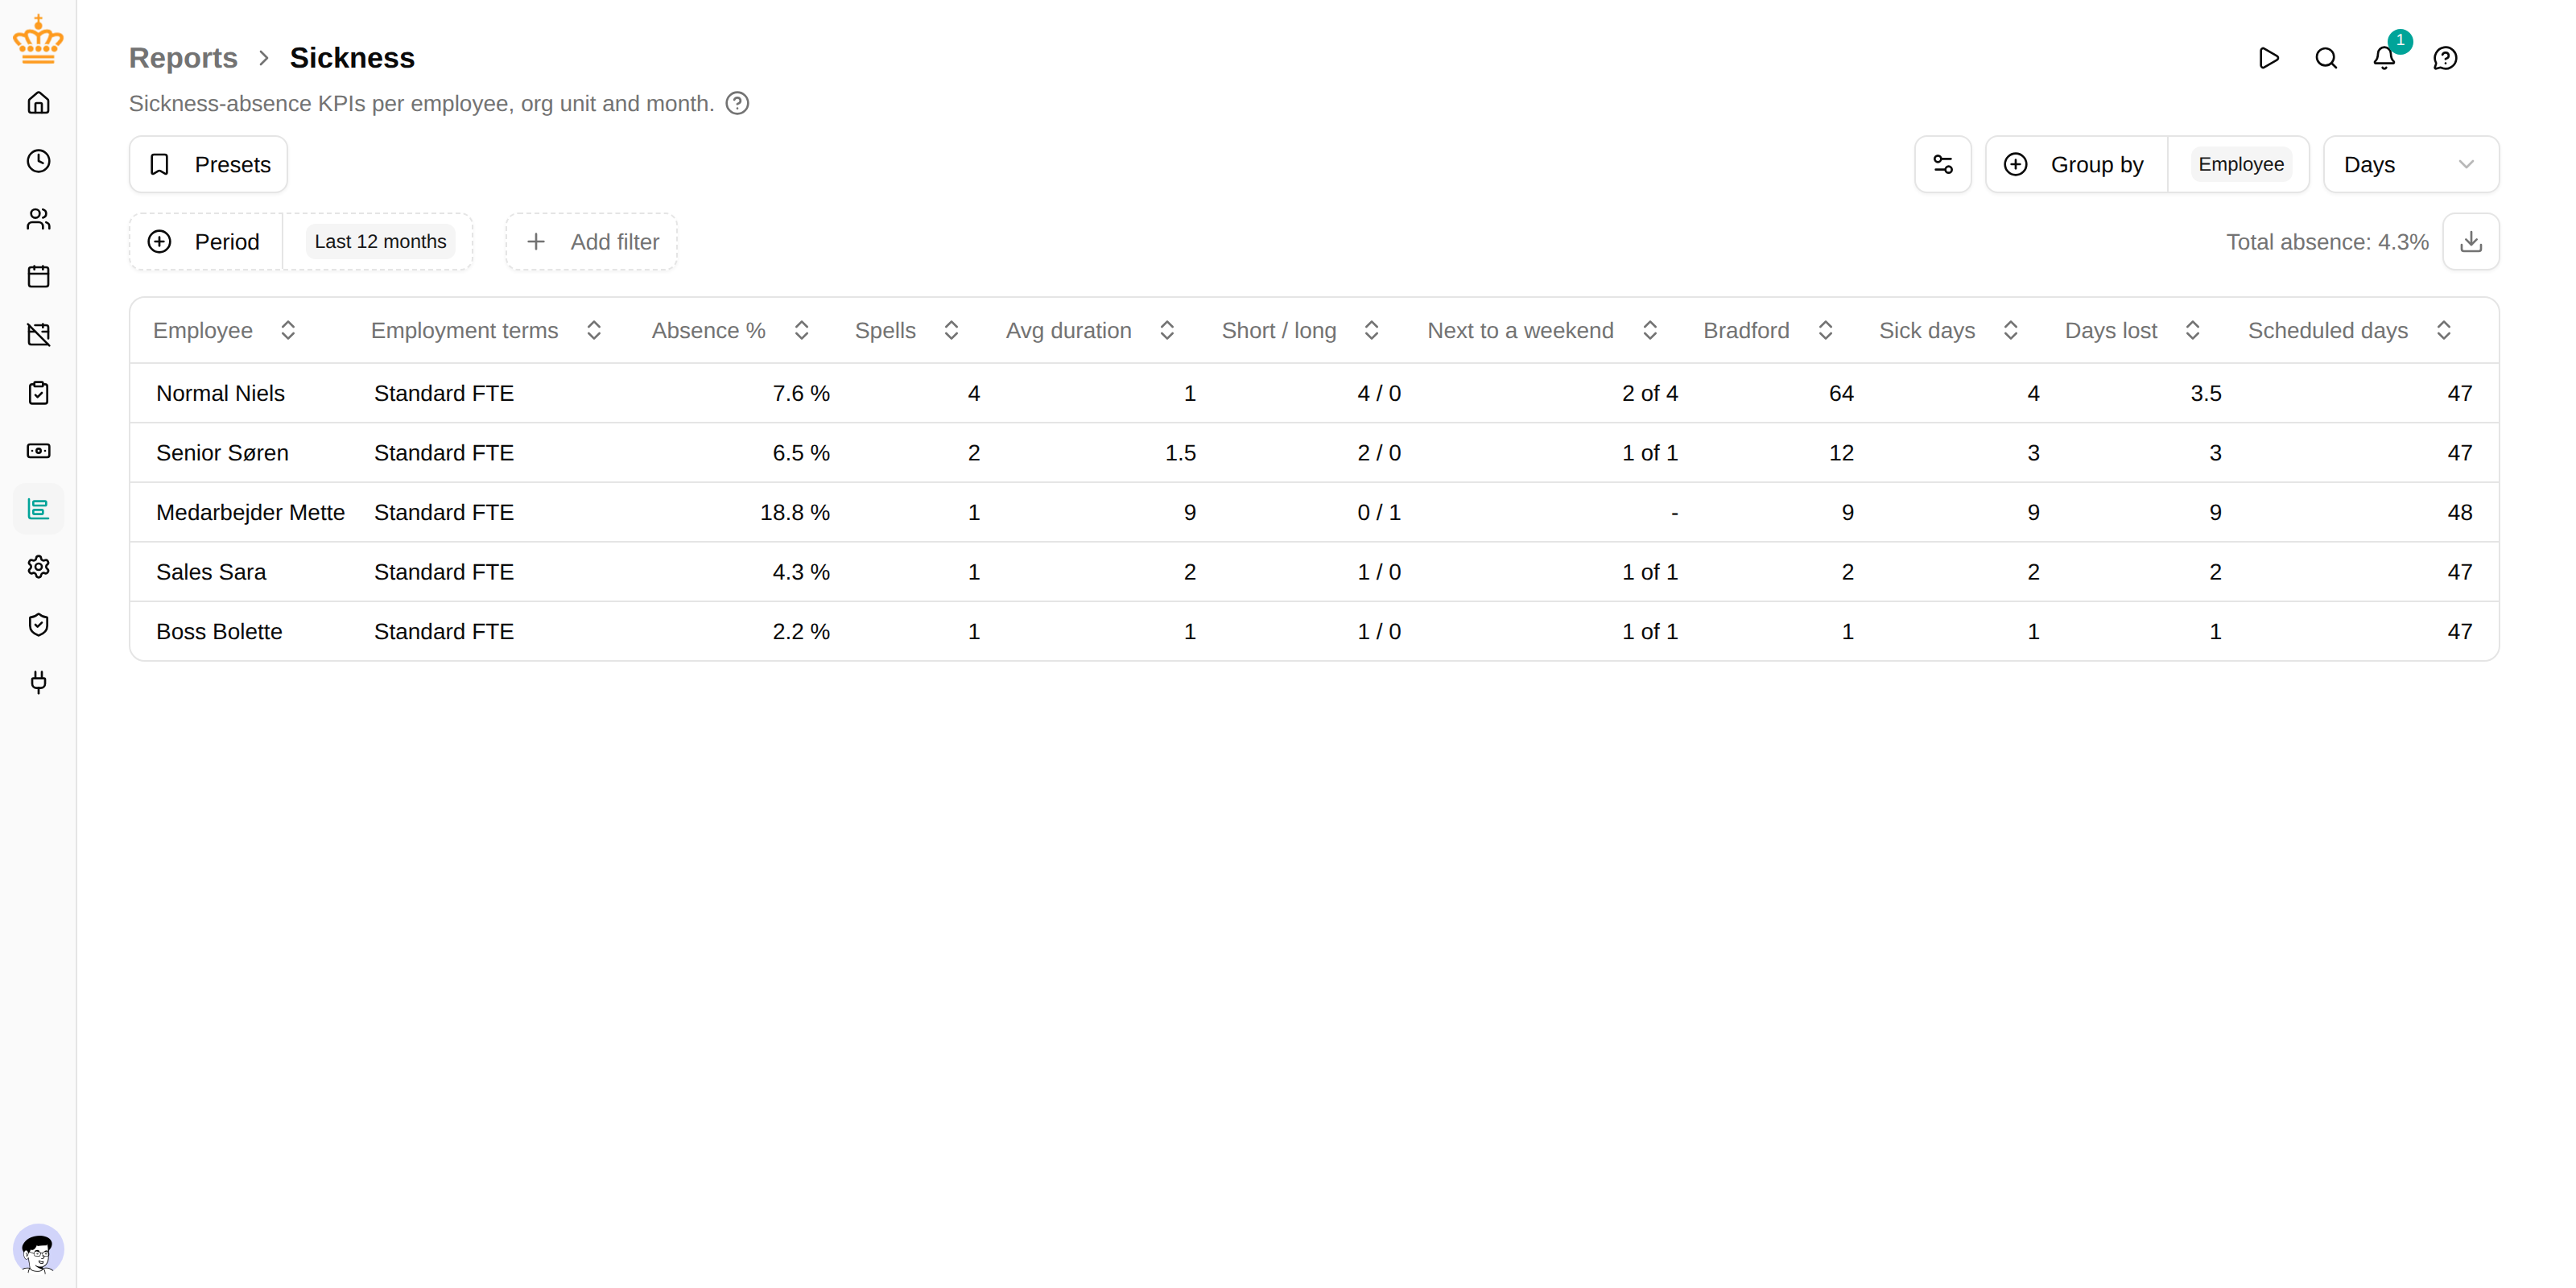Open the clock time-tracking sidebar icon
This screenshot has height=1288, width=2576.
click(x=38, y=161)
